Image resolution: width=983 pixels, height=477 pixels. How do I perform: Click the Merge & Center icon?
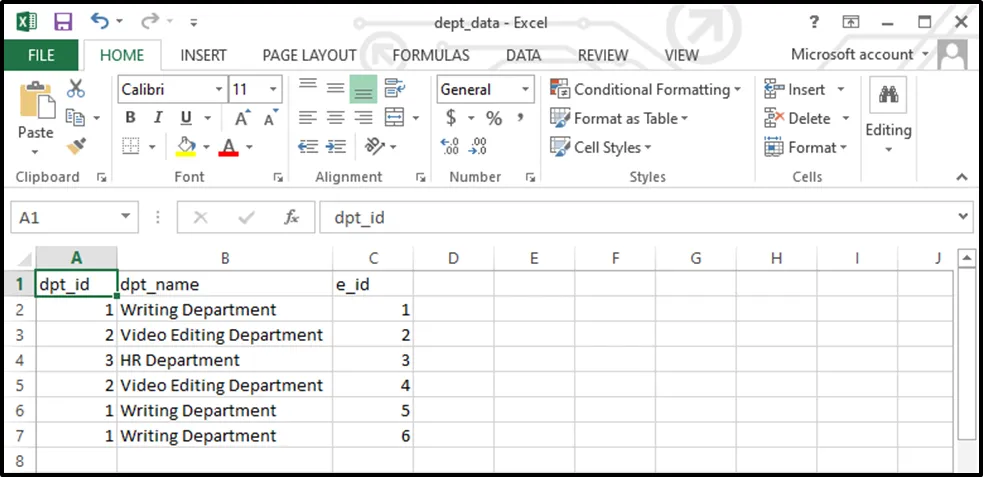pyautogui.click(x=395, y=118)
